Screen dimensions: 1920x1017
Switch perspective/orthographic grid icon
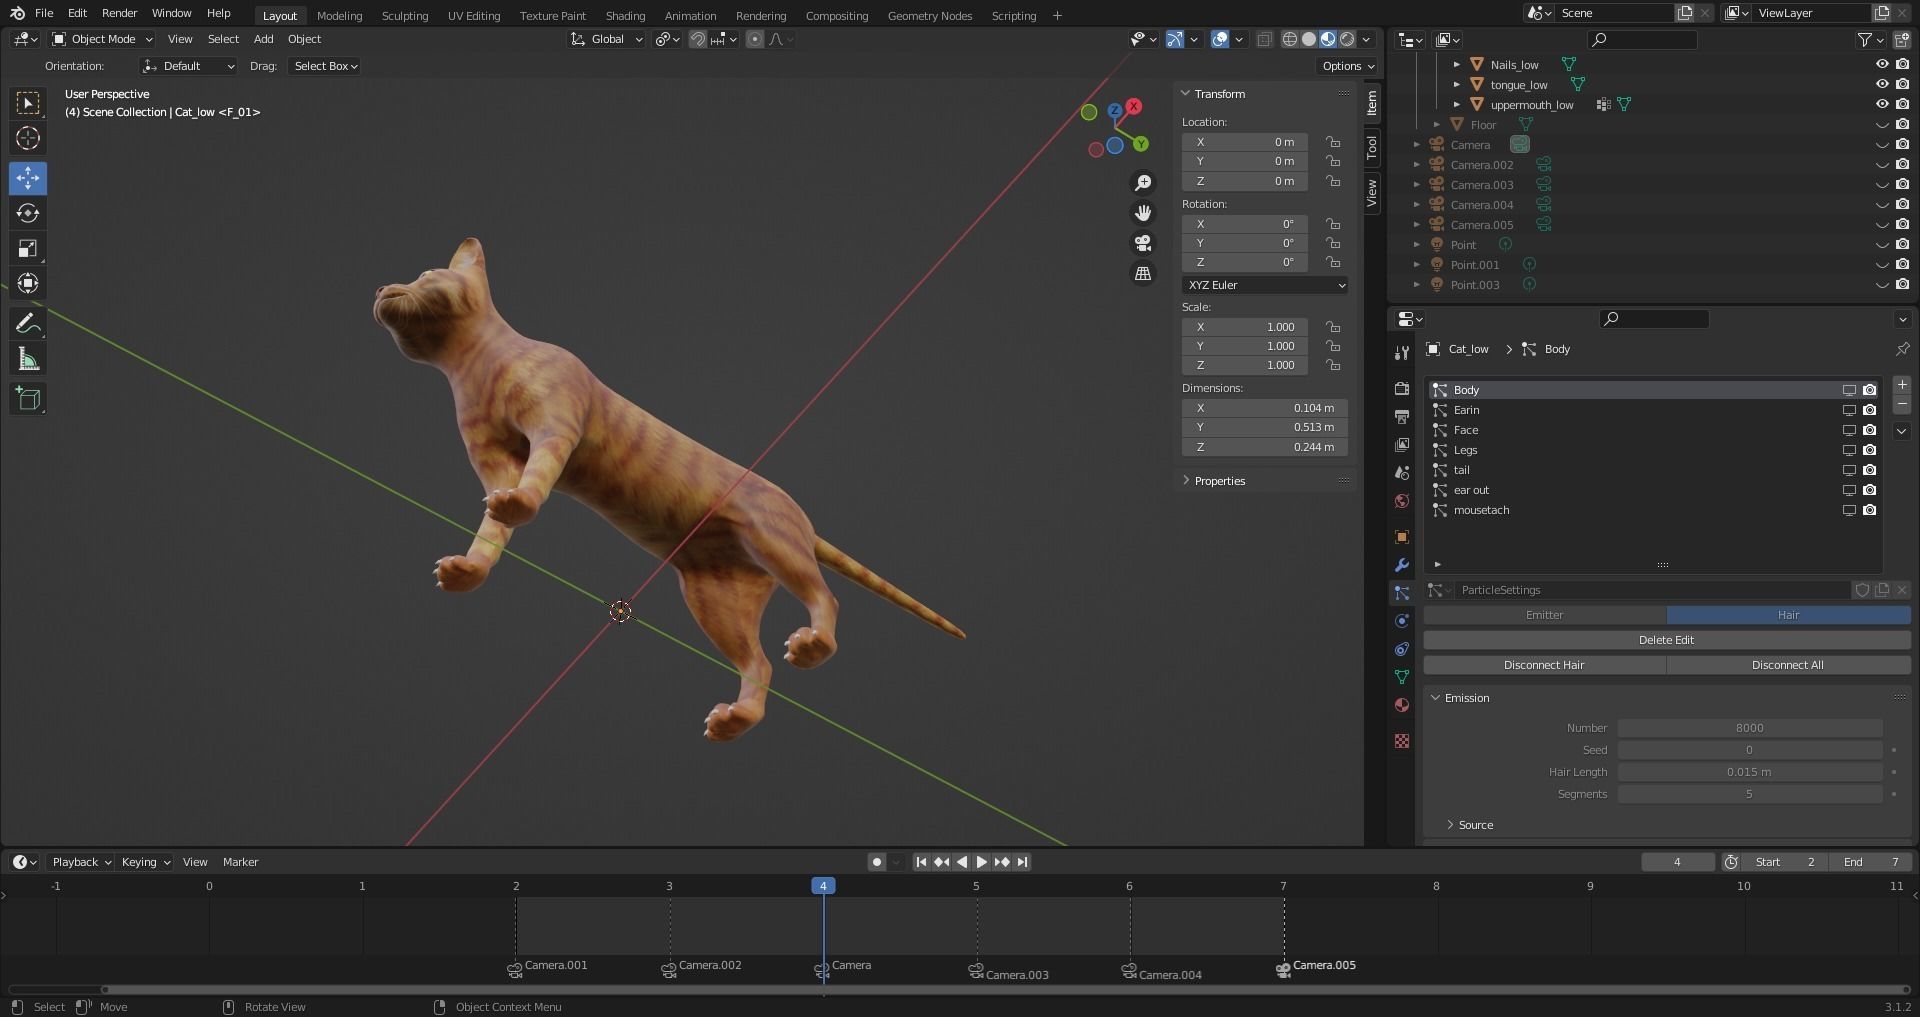[1143, 273]
